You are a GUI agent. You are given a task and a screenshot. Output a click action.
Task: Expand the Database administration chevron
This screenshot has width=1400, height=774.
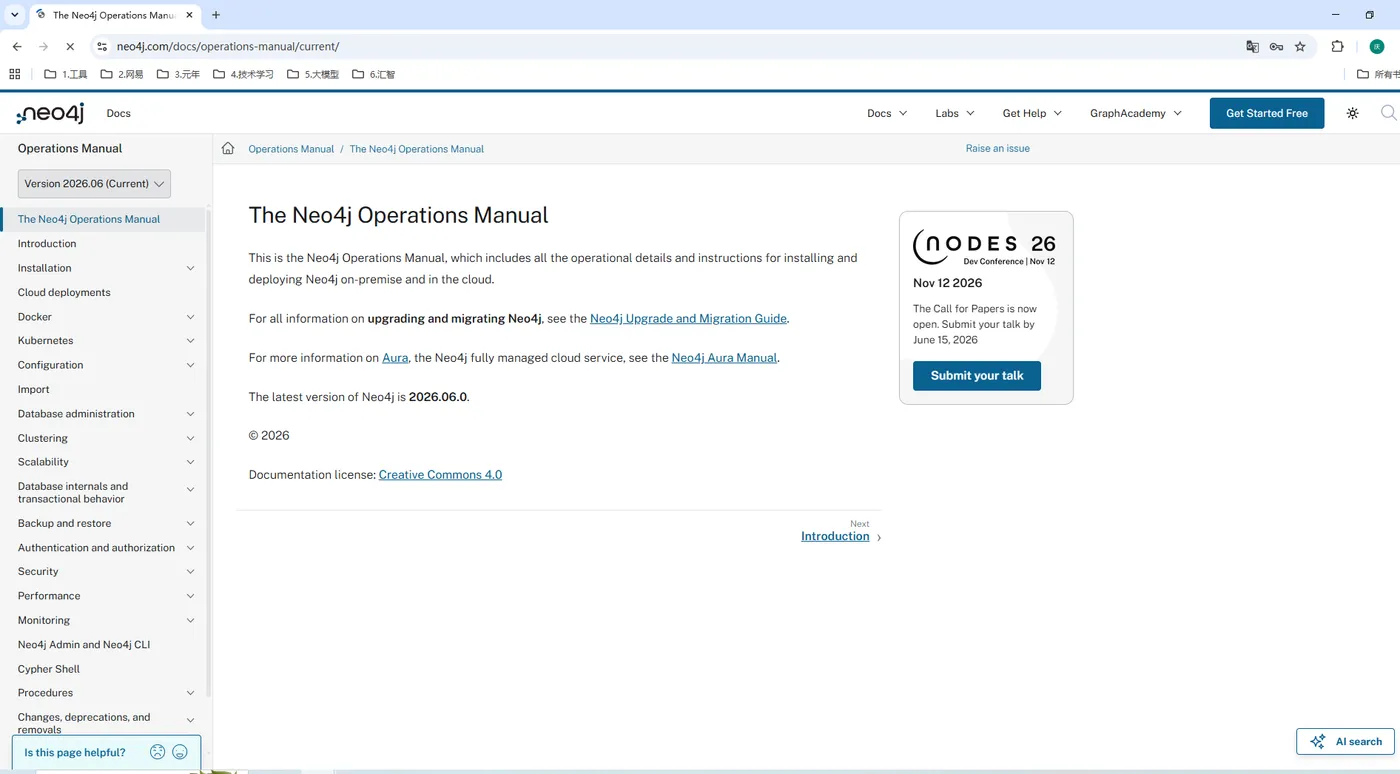191,414
